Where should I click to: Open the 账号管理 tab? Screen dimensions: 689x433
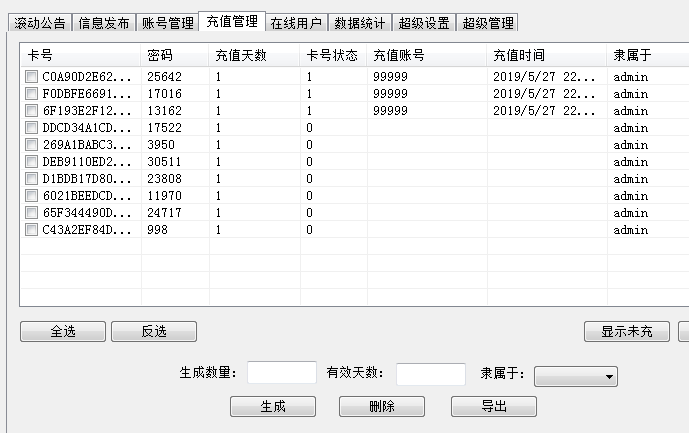pos(167,23)
